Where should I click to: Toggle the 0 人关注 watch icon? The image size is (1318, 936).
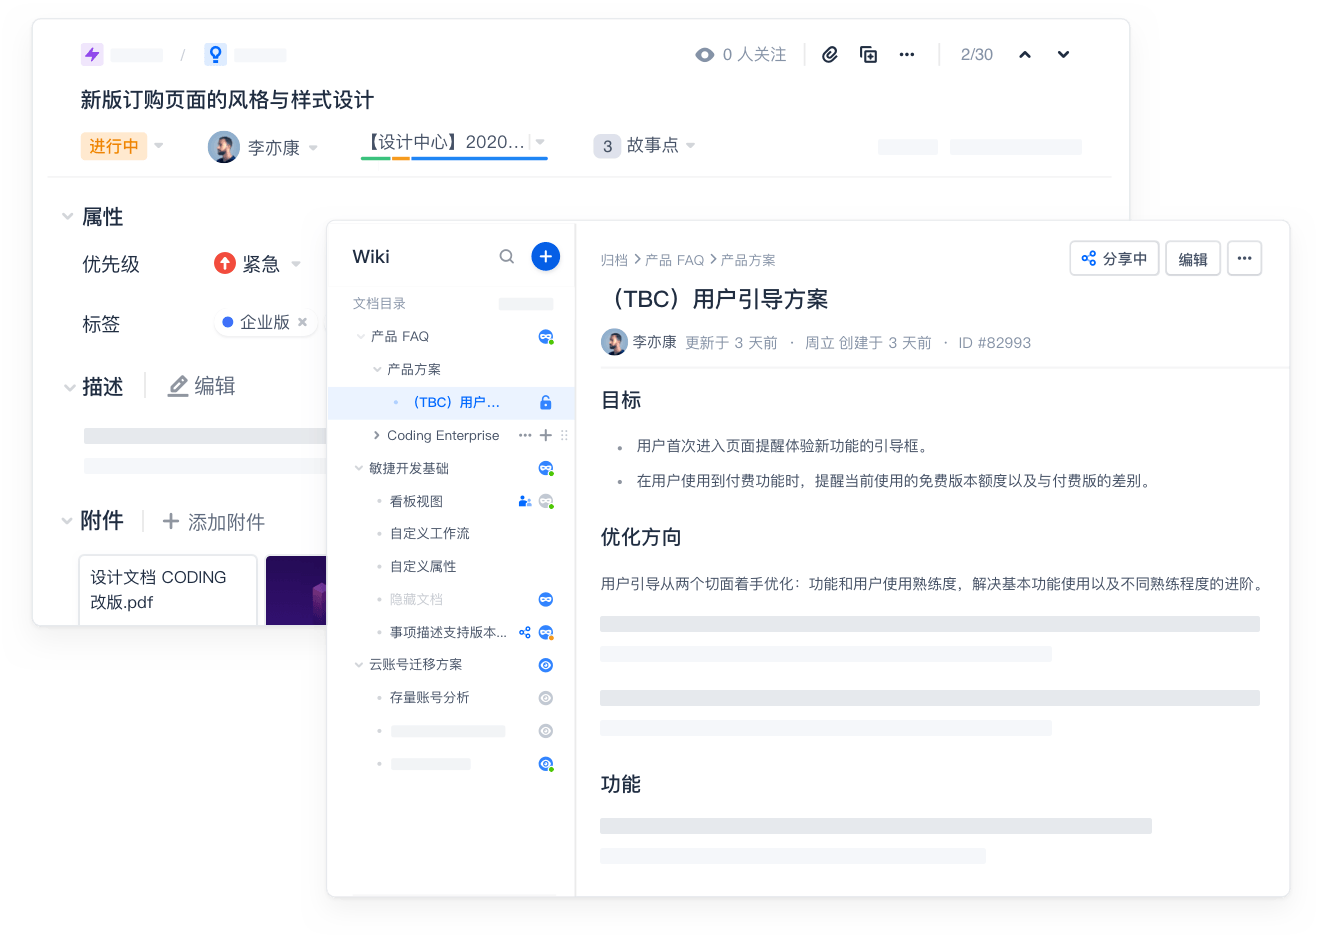705,55
